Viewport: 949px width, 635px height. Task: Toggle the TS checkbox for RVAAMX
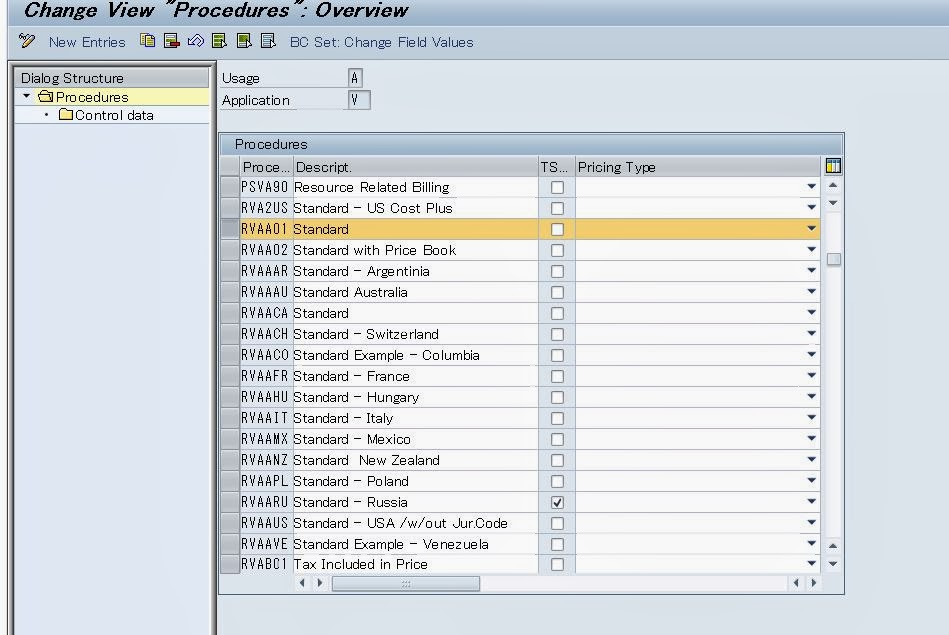click(557, 439)
